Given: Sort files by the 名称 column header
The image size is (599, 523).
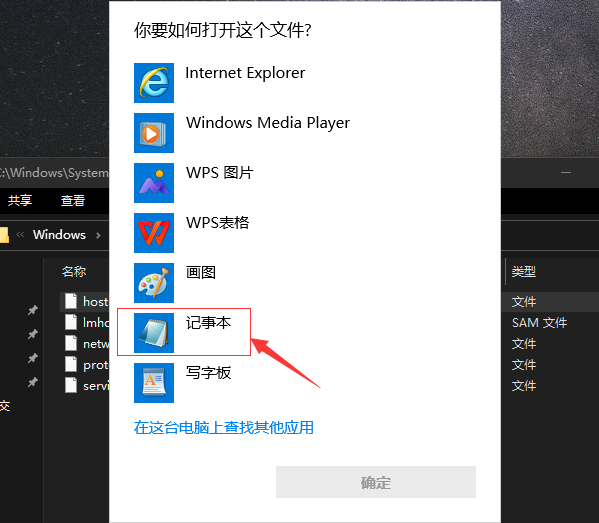Looking at the screenshot, I should tap(74, 272).
